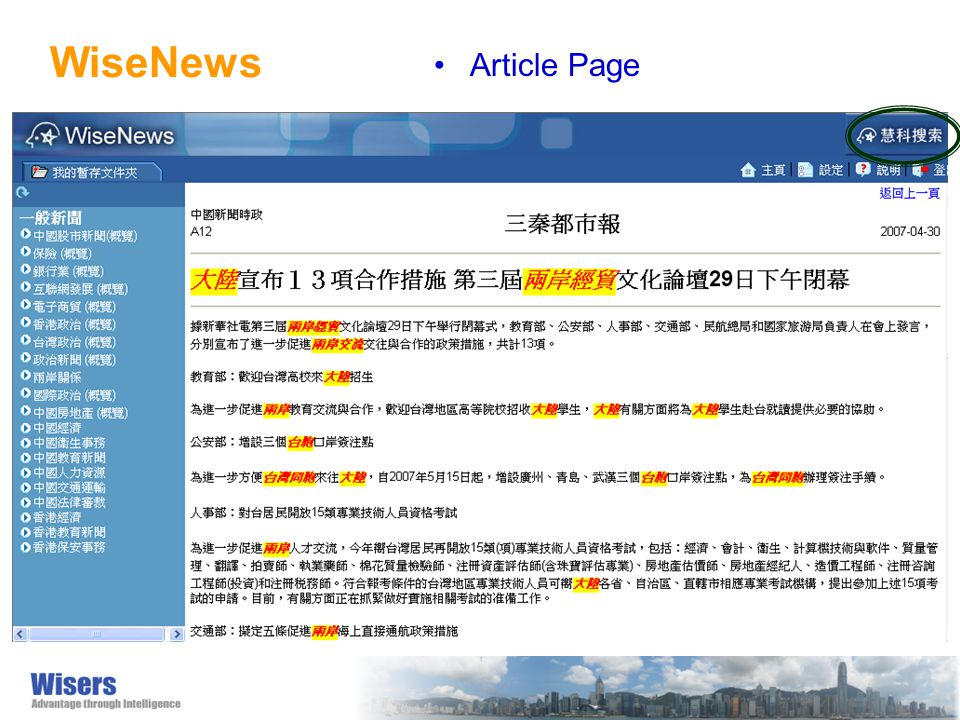This screenshot has width=960, height=720.
Task: Open the 中國房地產 (概覽) category
Action: (x=80, y=413)
